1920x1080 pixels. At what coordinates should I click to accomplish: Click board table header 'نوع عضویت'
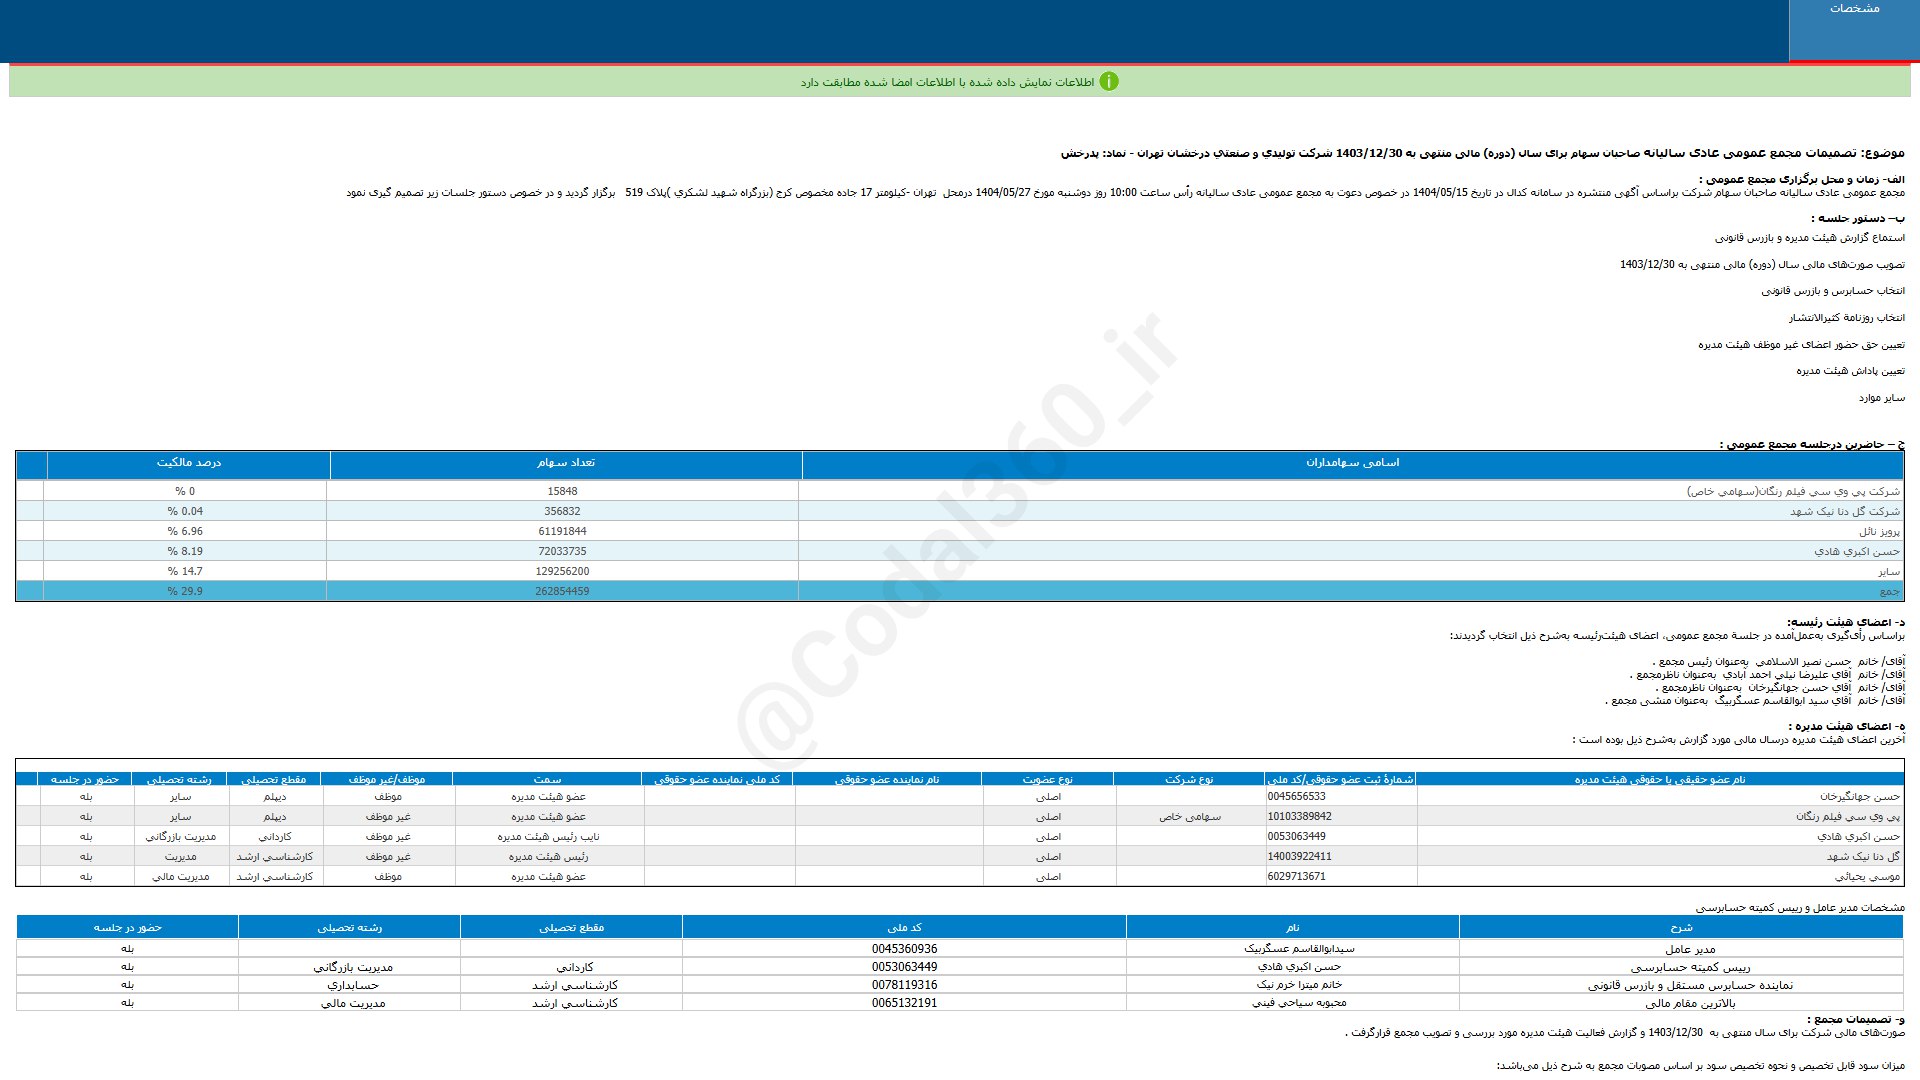tap(1047, 779)
